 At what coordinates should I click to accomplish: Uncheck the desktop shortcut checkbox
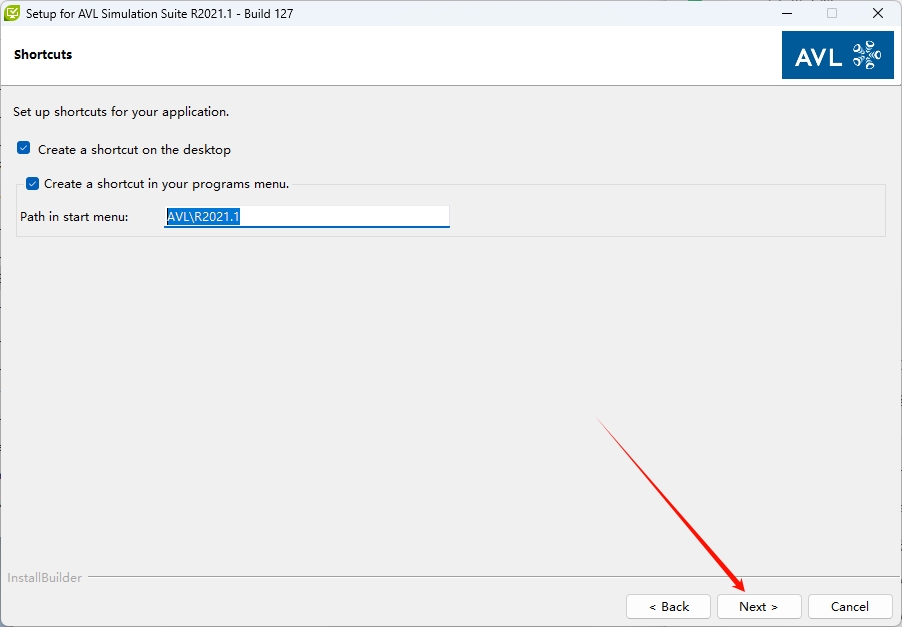[x=24, y=149]
